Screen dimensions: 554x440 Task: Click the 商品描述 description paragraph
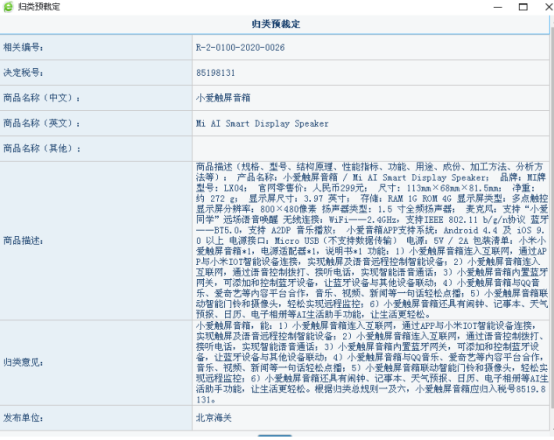click(372, 241)
